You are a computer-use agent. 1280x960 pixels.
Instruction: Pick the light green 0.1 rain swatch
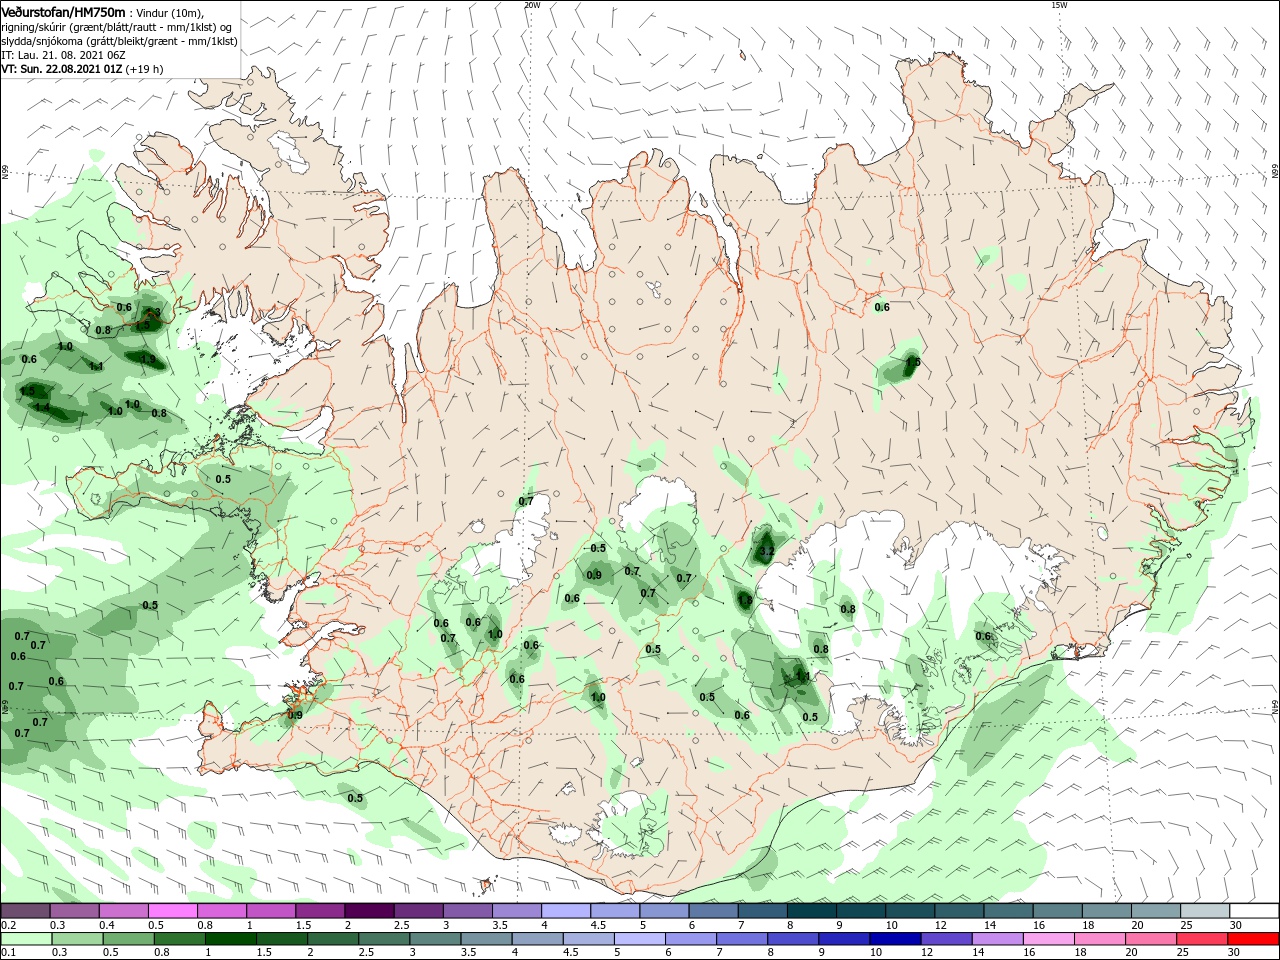[25, 938]
